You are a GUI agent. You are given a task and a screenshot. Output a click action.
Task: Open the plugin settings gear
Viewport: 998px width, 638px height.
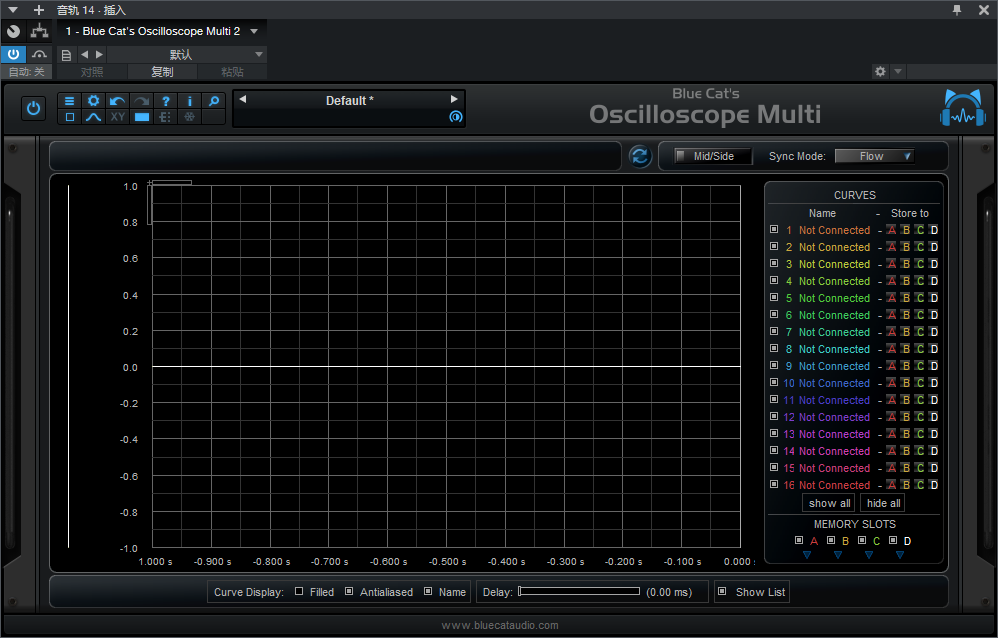coord(94,101)
